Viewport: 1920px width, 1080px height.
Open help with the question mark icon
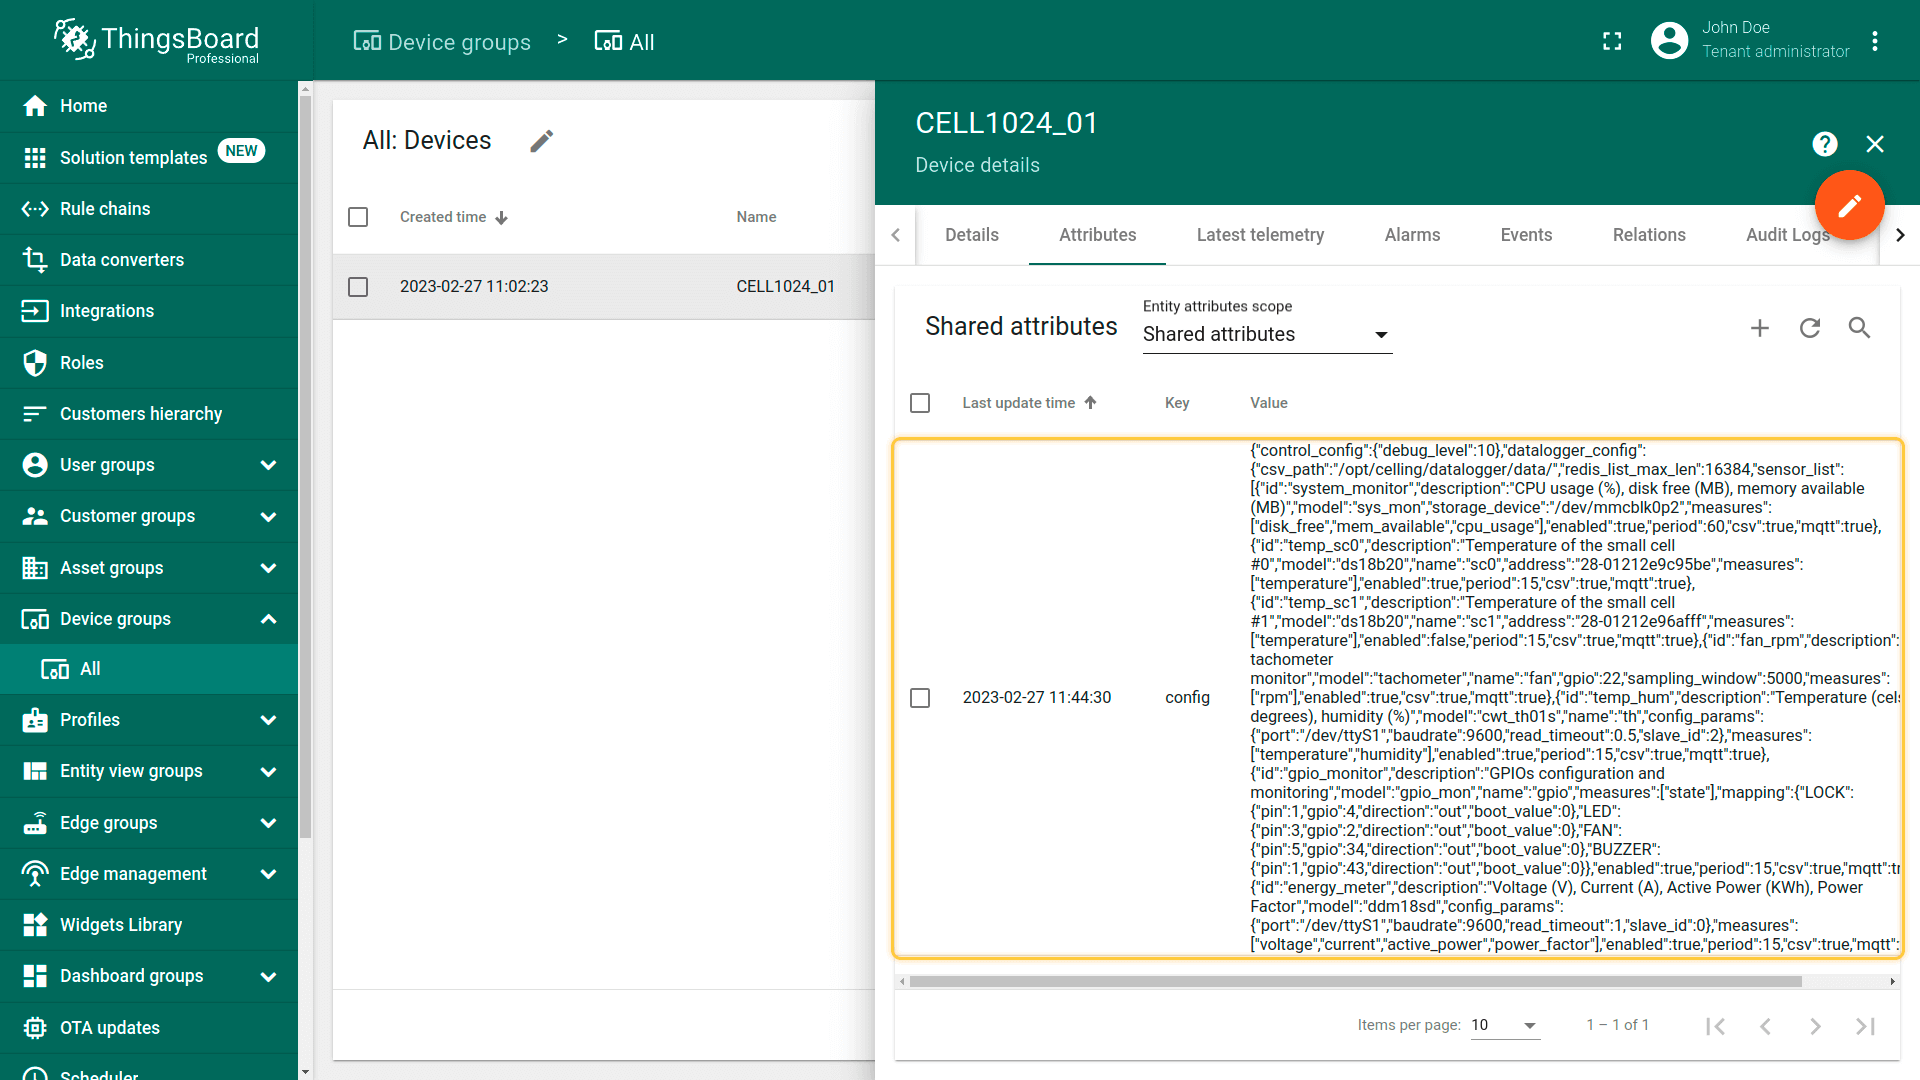click(1824, 144)
